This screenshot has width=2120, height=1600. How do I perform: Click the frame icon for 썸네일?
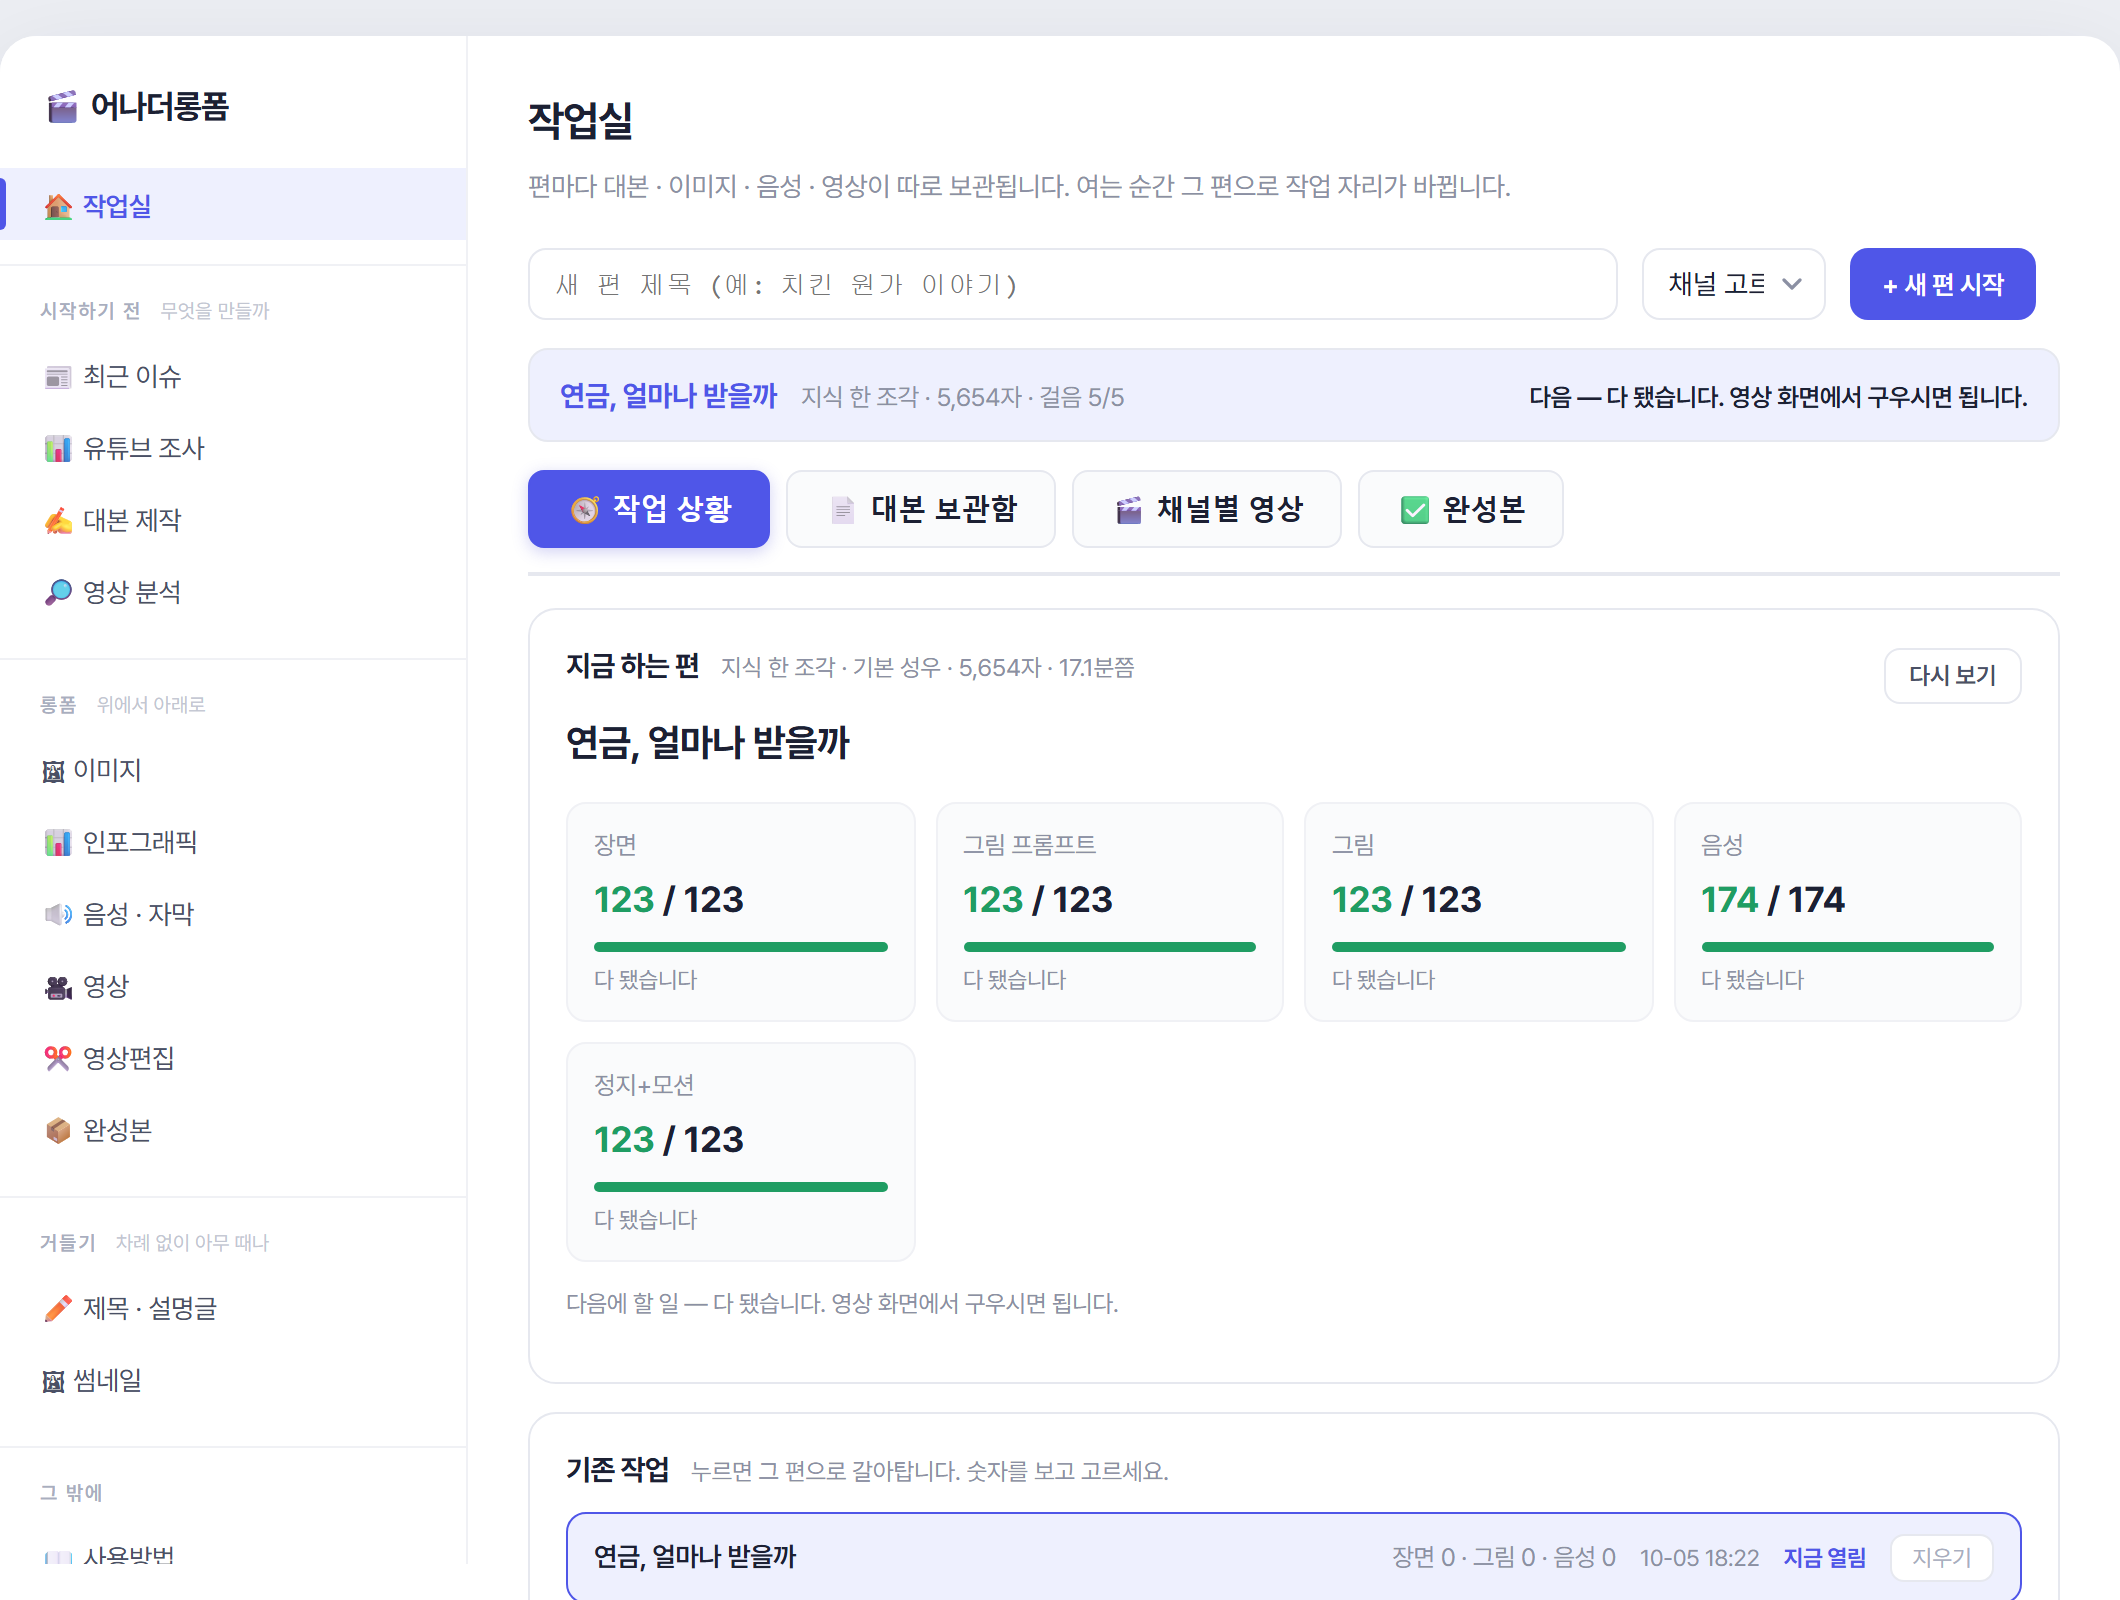click(53, 1381)
